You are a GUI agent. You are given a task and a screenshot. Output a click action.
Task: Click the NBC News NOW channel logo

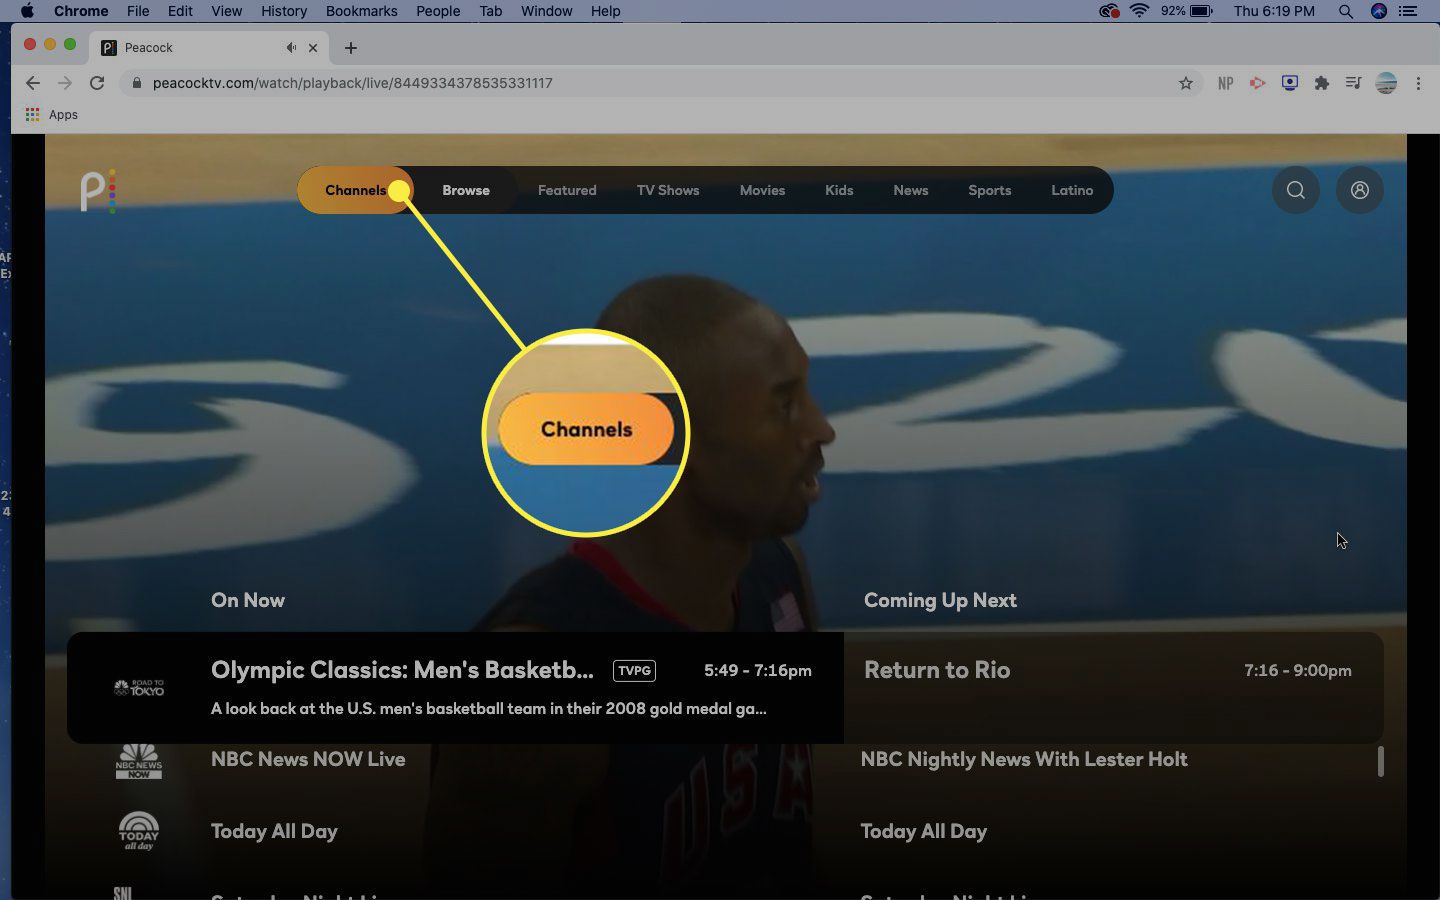pos(139,761)
